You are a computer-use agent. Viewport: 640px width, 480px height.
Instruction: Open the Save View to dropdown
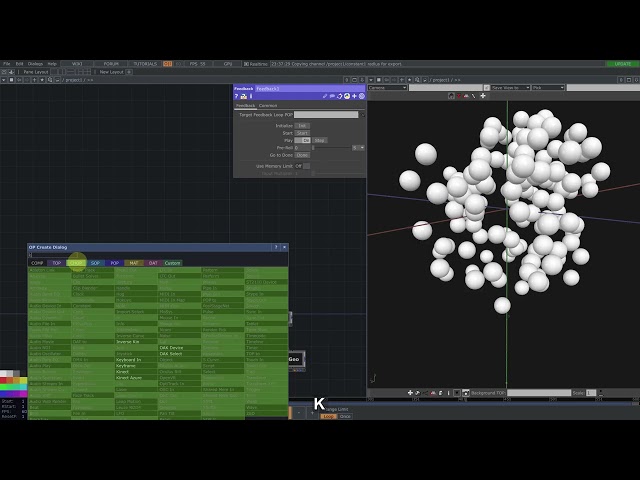click(511, 88)
